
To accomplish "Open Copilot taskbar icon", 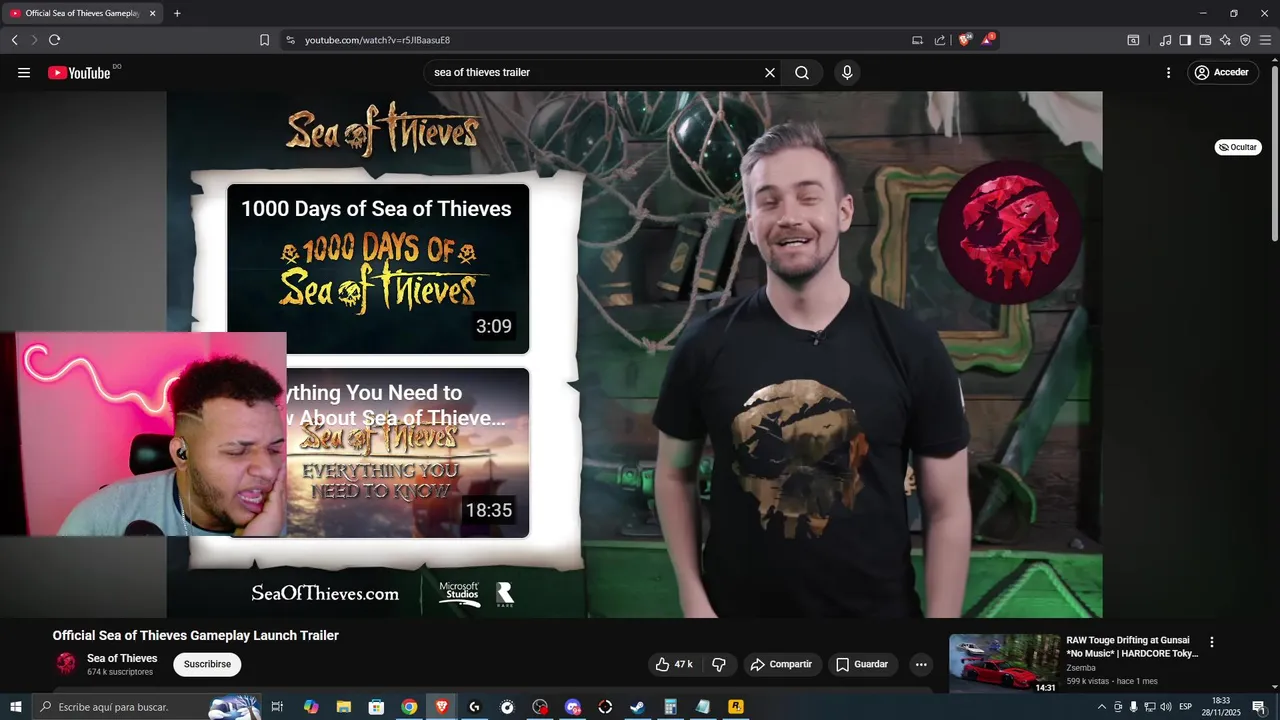I will pos(311,707).
